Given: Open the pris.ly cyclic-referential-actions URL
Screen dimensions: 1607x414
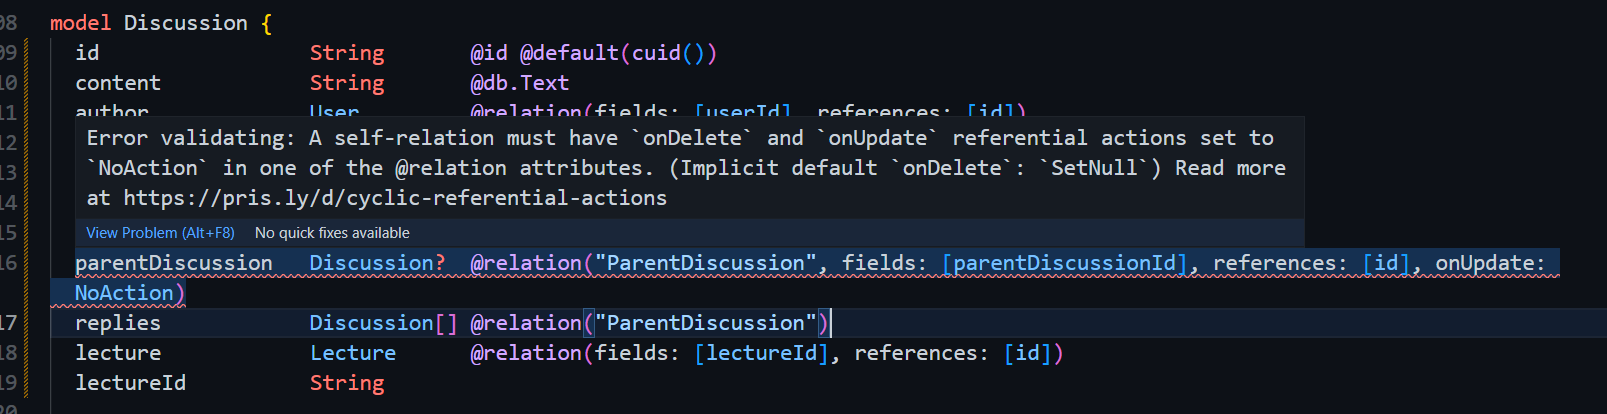Looking at the screenshot, I should pos(395,198).
